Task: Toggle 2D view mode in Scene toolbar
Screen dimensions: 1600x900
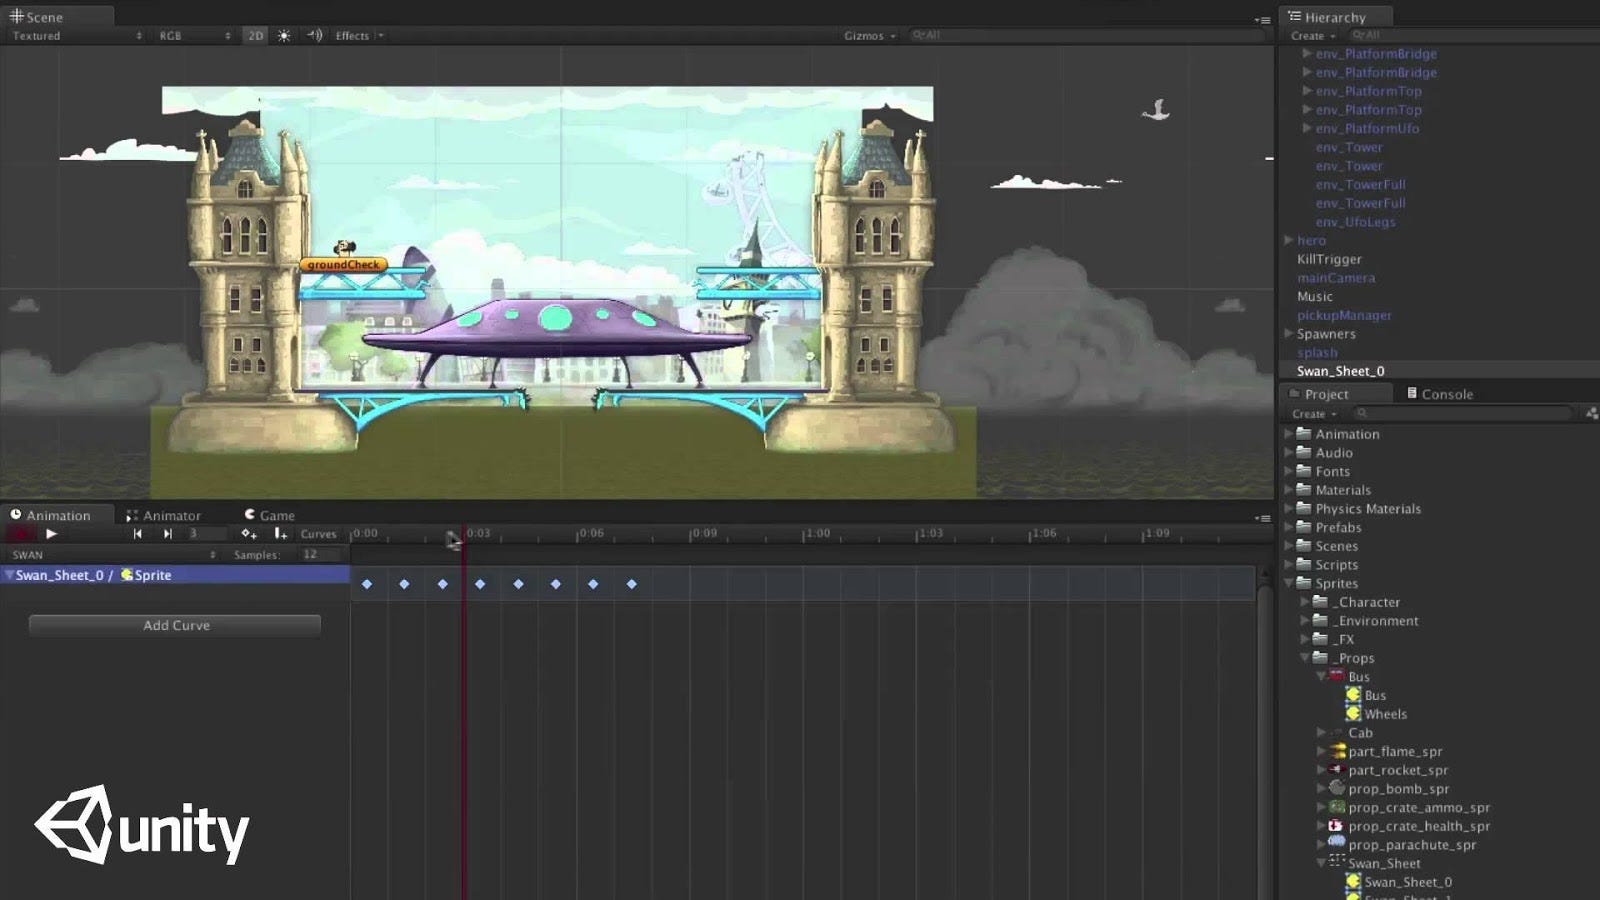Action: [x=254, y=35]
